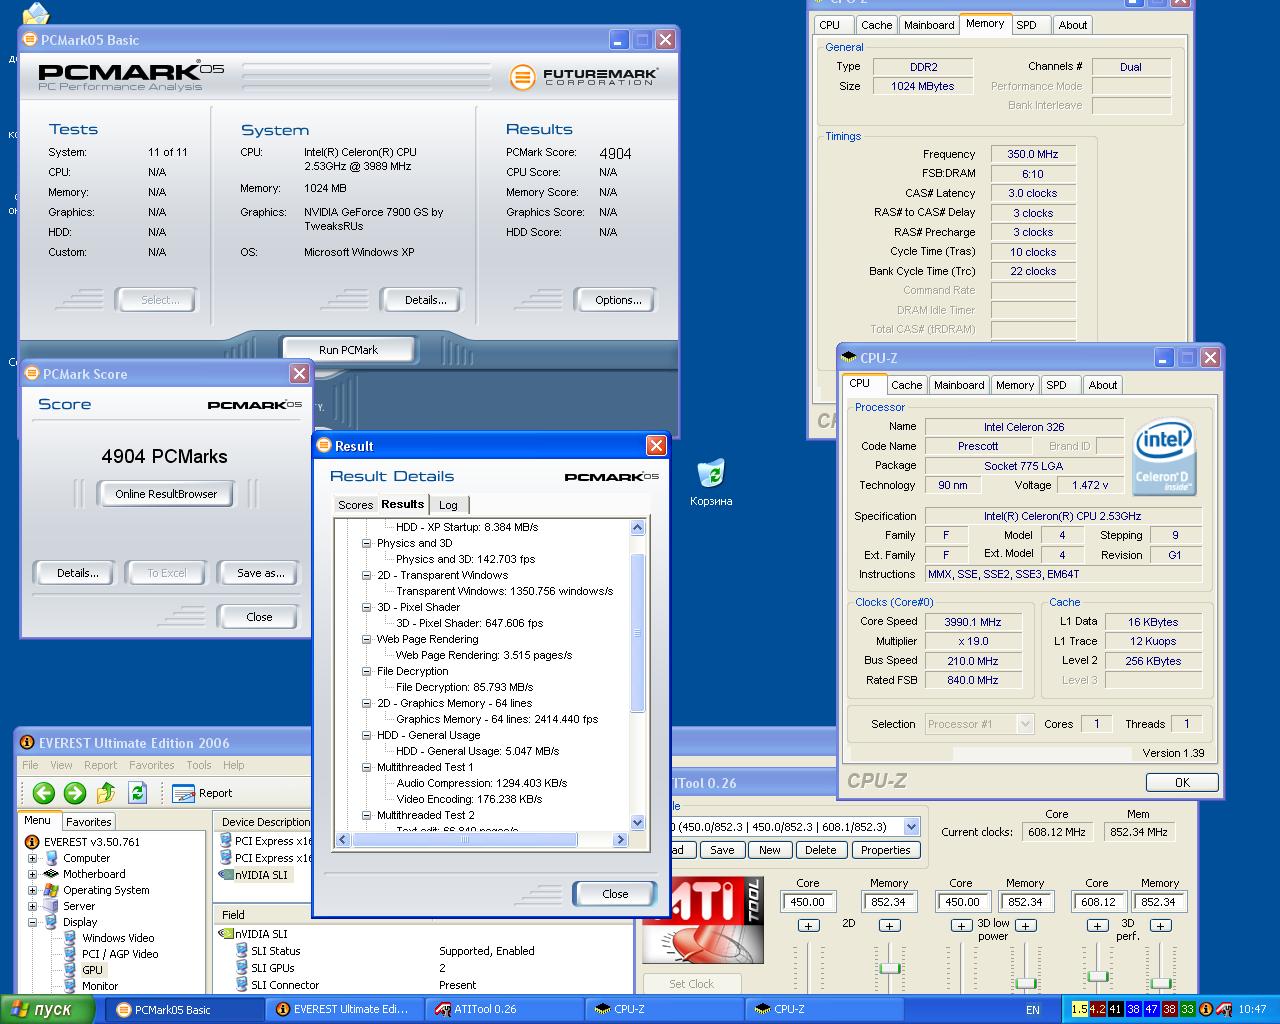Click OK in the CPU-Z window

pyautogui.click(x=1182, y=782)
